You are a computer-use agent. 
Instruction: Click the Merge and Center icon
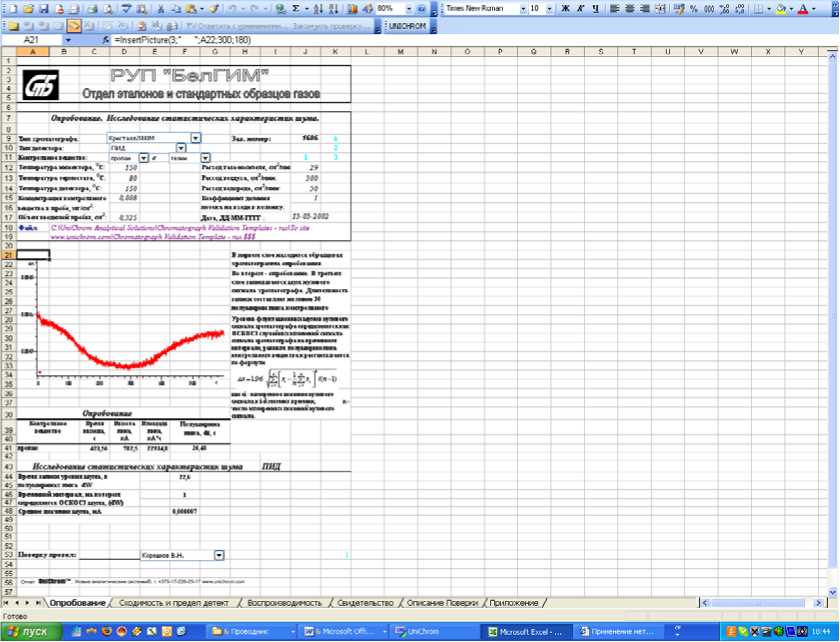pyautogui.click(x=661, y=9)
